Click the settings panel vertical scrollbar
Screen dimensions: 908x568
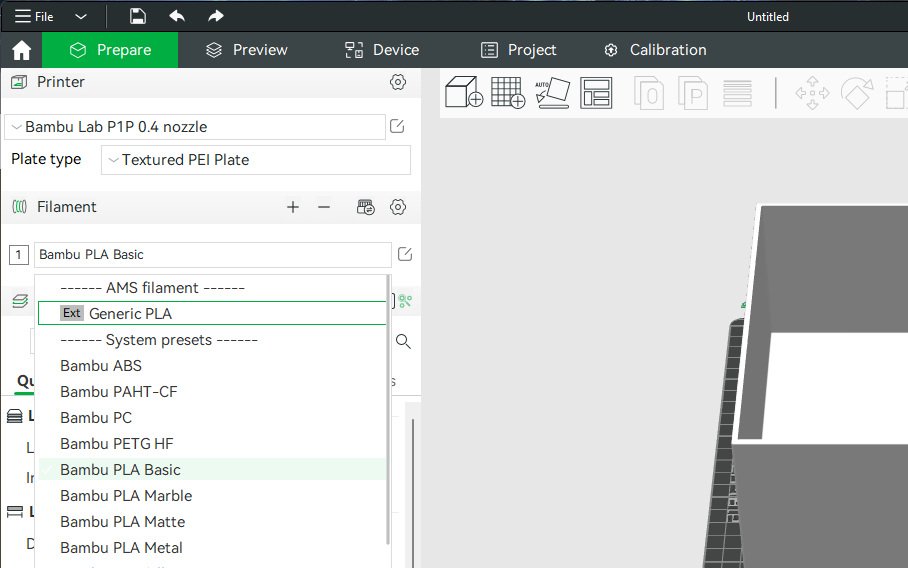pos(413,492)
